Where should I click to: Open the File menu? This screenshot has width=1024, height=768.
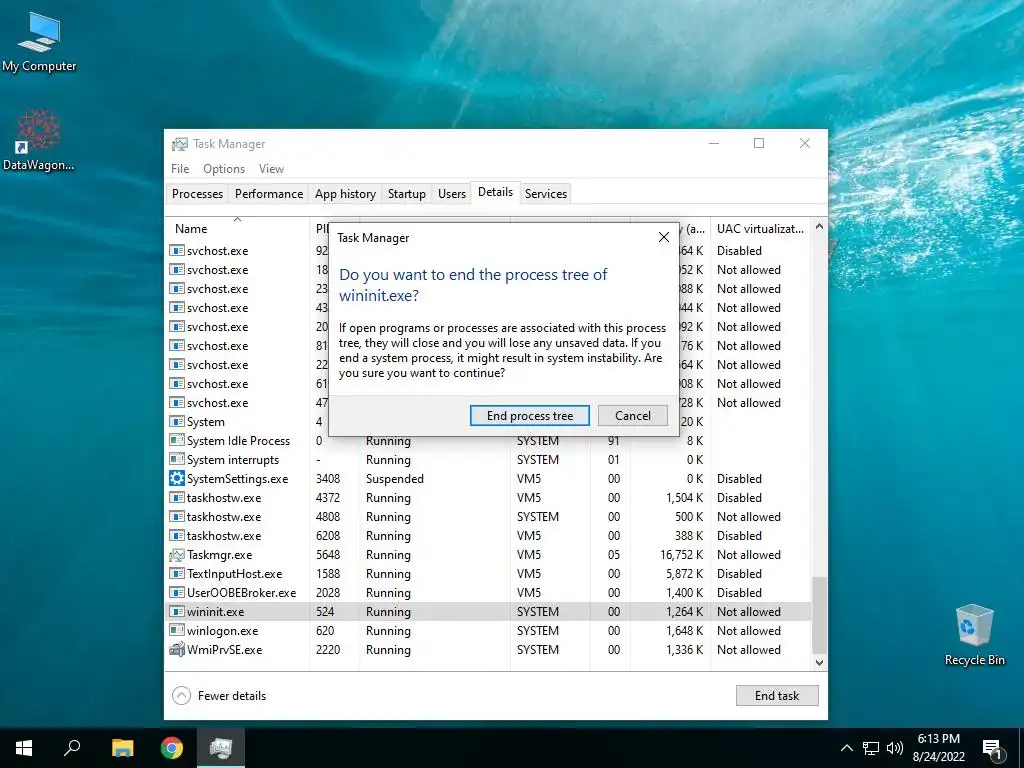[x=180, y=168]
